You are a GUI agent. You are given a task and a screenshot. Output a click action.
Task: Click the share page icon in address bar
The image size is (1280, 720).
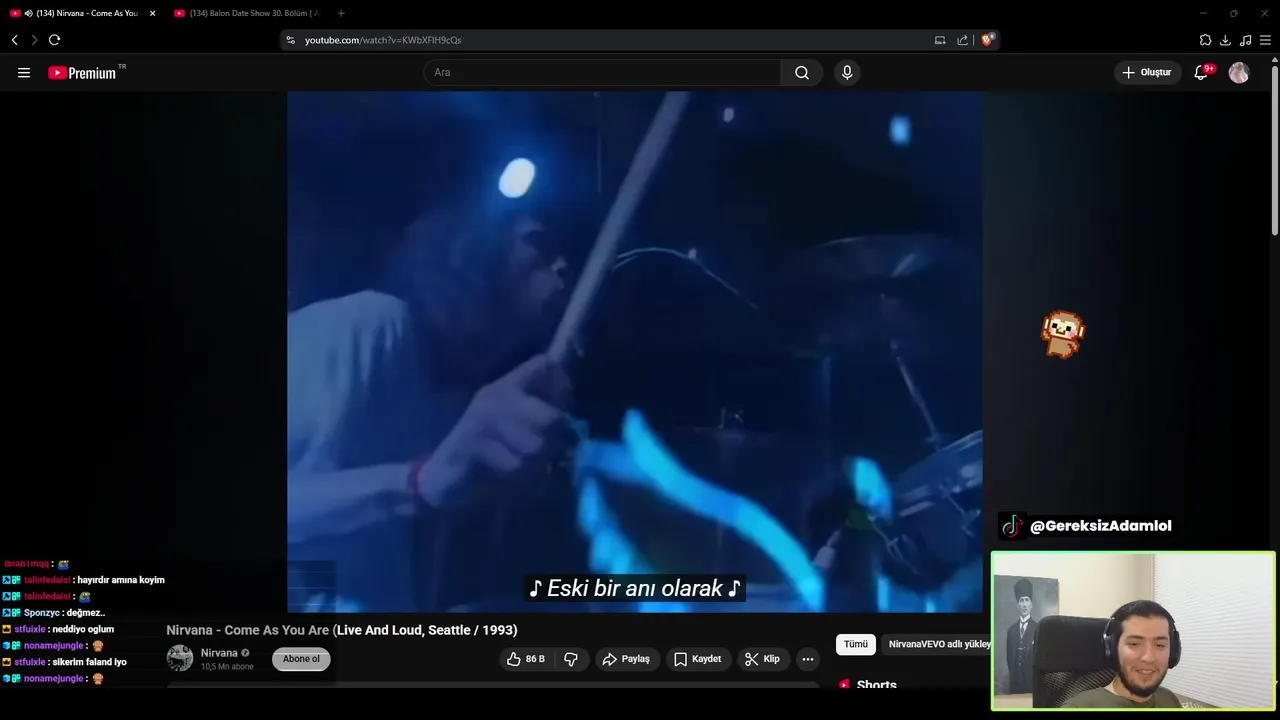coord(962,40)
